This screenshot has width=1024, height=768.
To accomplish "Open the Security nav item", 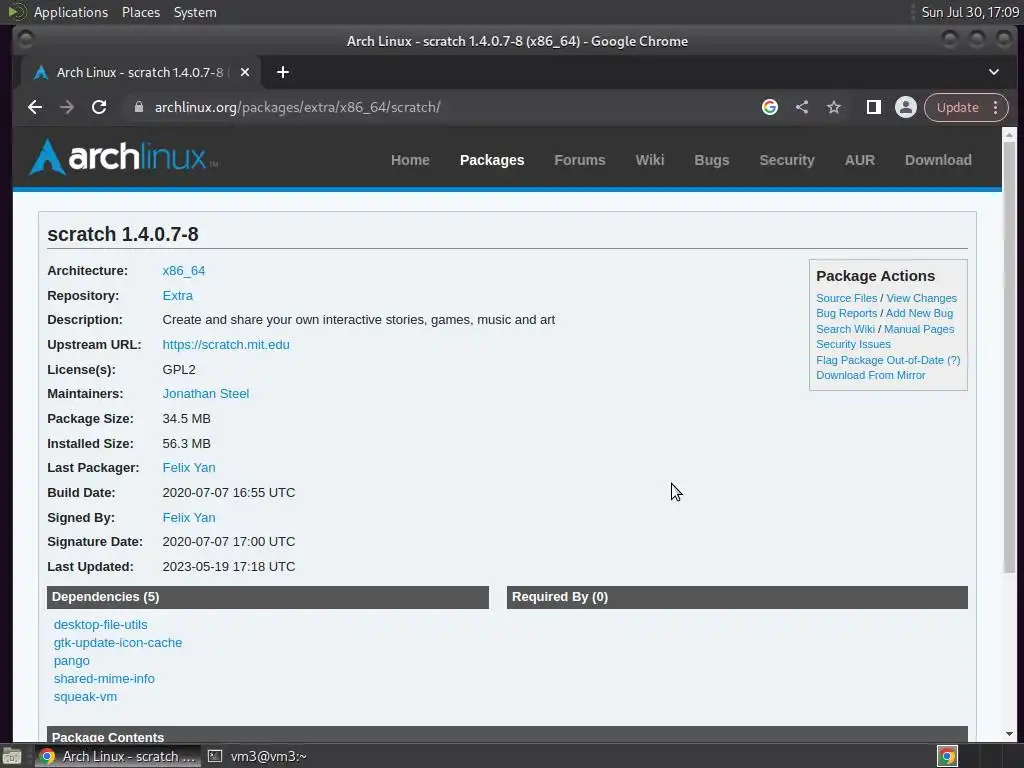I will (787, 160).
